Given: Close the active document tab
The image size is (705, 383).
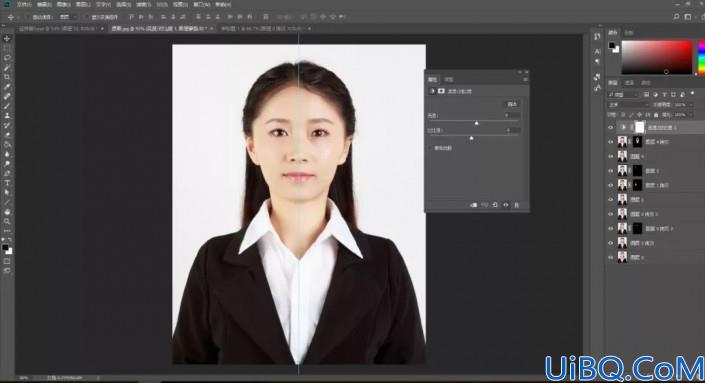Looking at the screenshot, I should click(213, 28).
